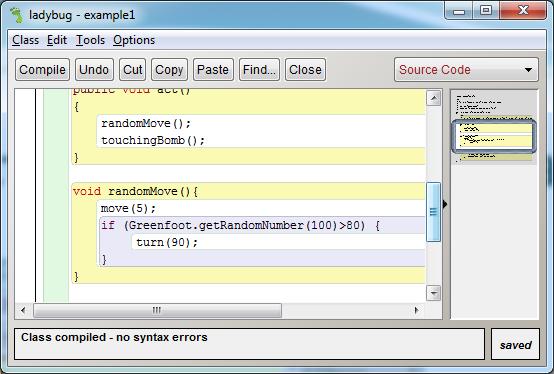Click the vertical scrollbar thumb

click(434, 212)
